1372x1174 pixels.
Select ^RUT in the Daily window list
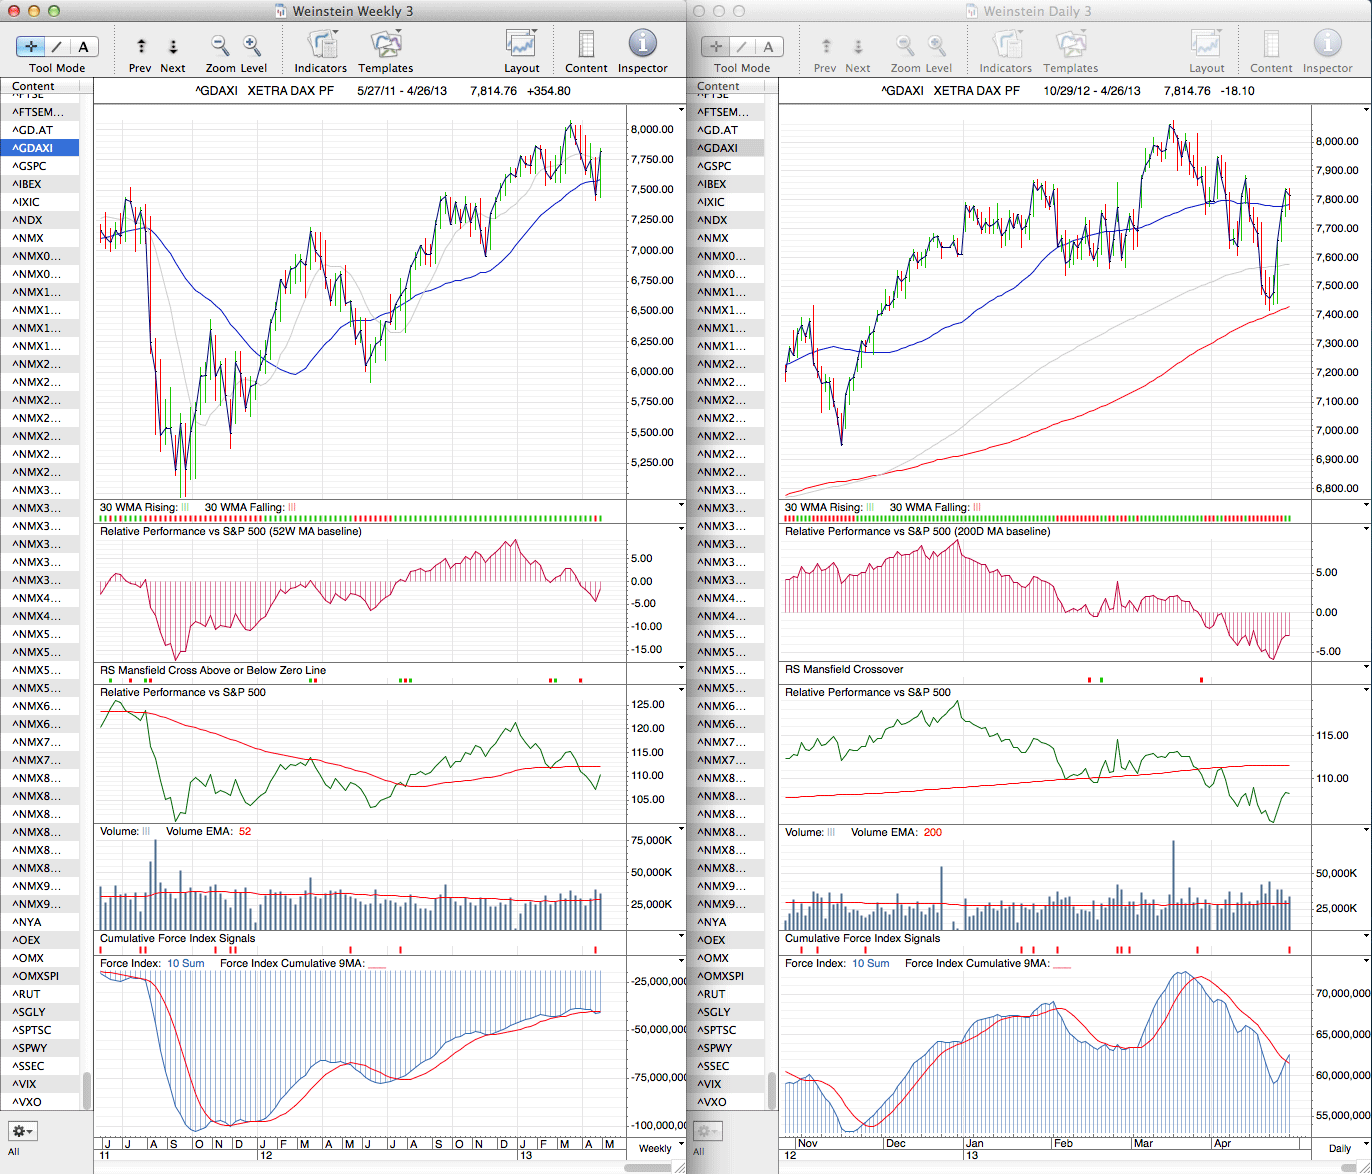tap(726, 994)
